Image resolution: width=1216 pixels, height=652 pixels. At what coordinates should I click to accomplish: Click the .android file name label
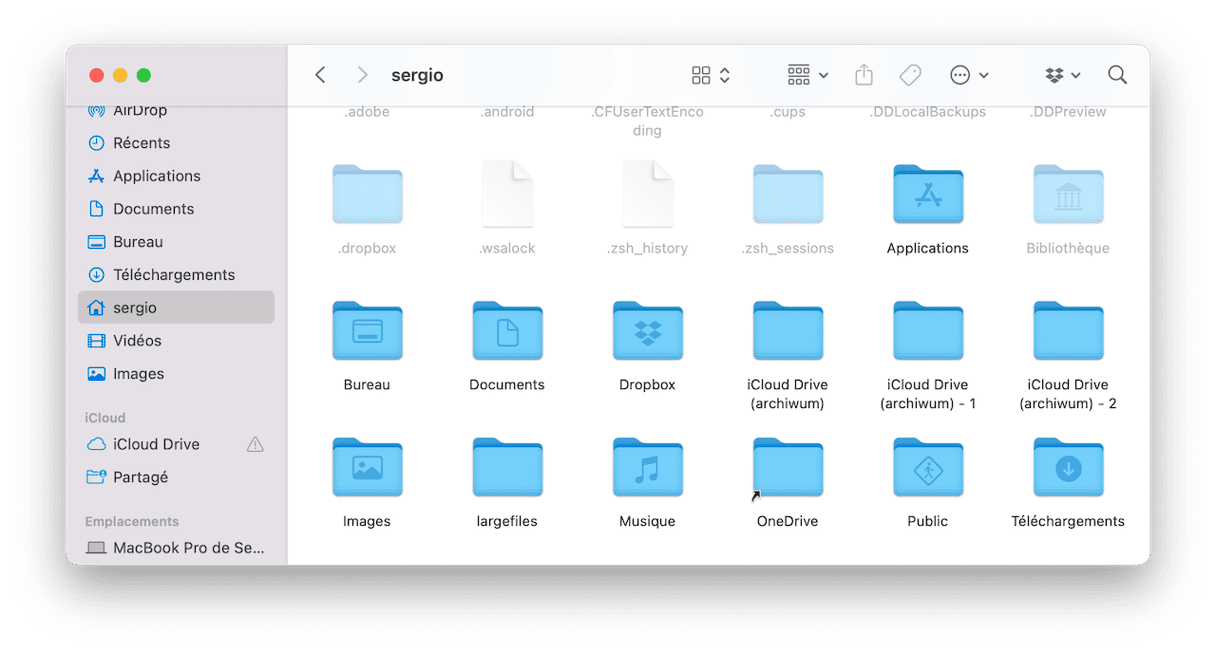pyautogui.click(x=507, y=112)
